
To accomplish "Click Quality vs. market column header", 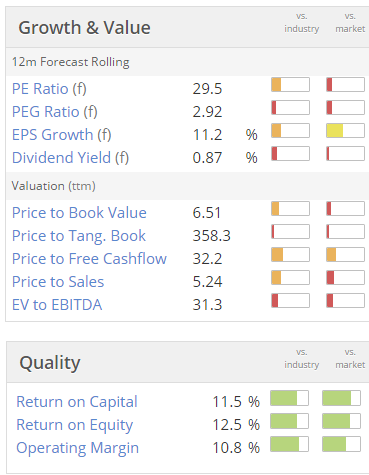I will (x=350, y=359).
